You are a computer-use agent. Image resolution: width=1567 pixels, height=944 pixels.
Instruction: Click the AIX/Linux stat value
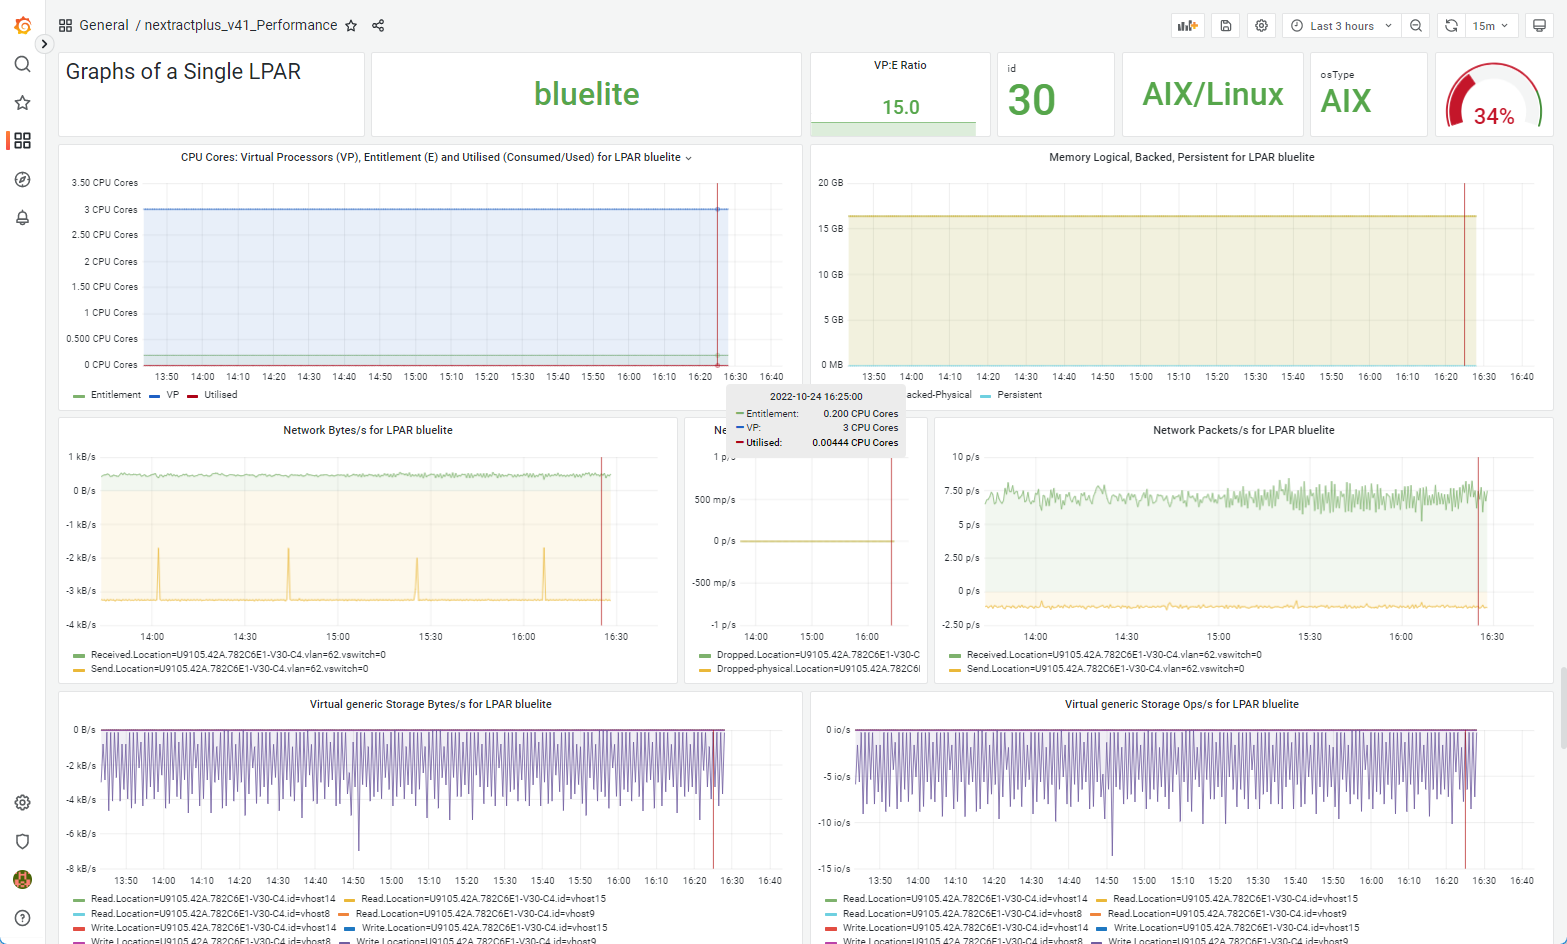click(1213, 94)
